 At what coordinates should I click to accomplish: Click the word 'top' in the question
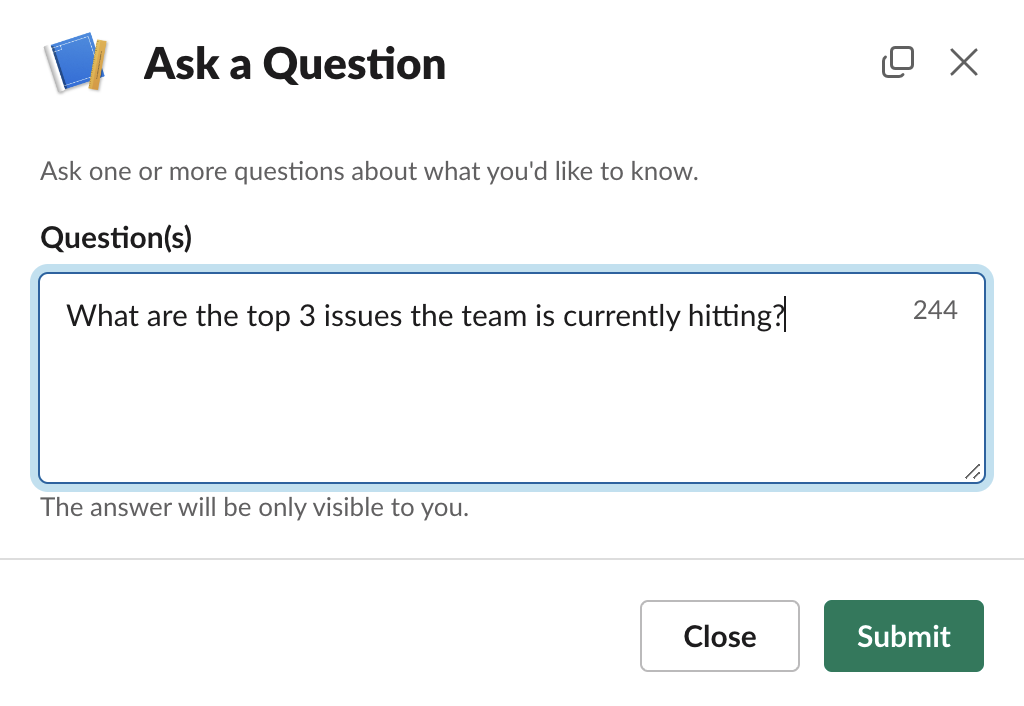pyautogui.click(x=265, y=317)
